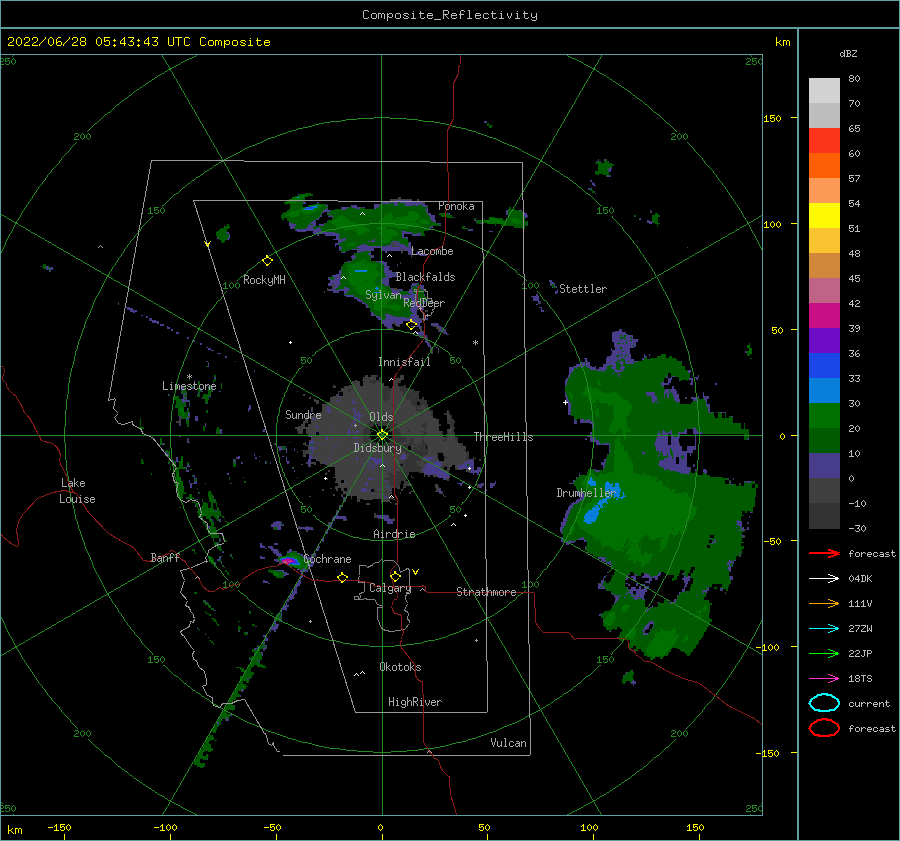Click the yellow diamond marker above Calgary label
Image resolution: width=900 pixels, height=841 pixels.
pyautogui.click(x=395, y=576)
